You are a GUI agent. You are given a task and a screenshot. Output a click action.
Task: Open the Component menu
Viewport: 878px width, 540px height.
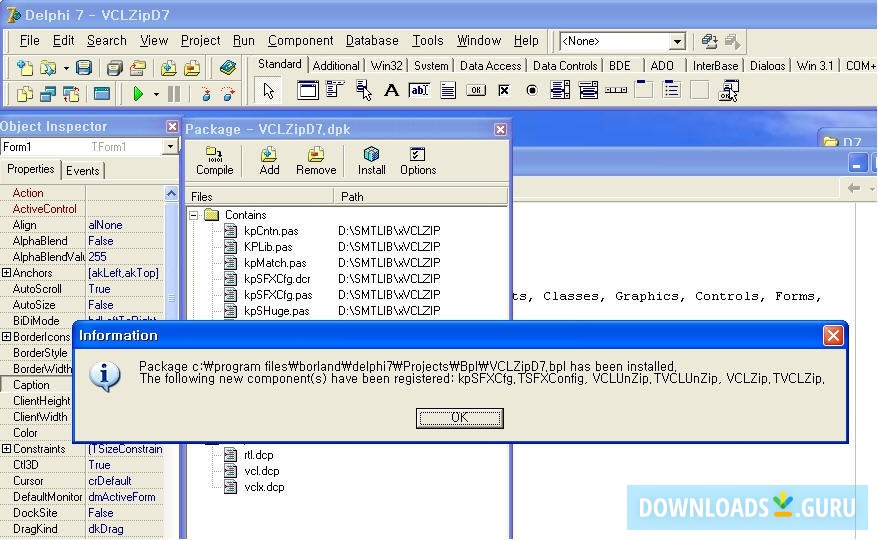pos(300,40)
